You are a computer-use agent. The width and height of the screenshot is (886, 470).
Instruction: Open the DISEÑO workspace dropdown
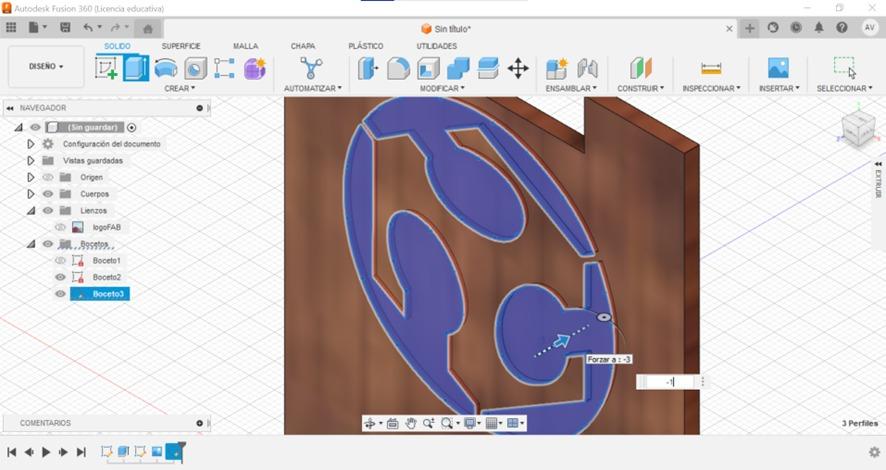pyautogui.click(x=46, y=67)
